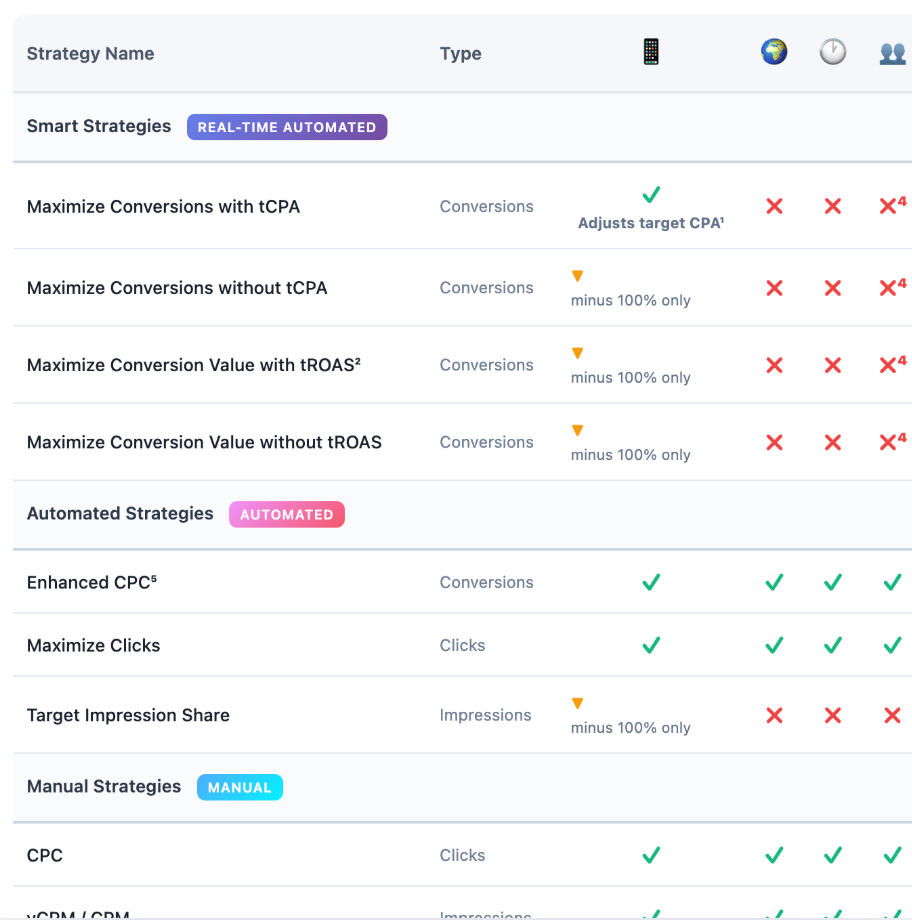Click the blue MANUAL badge

pyautogui.click(x=240, y=787)
